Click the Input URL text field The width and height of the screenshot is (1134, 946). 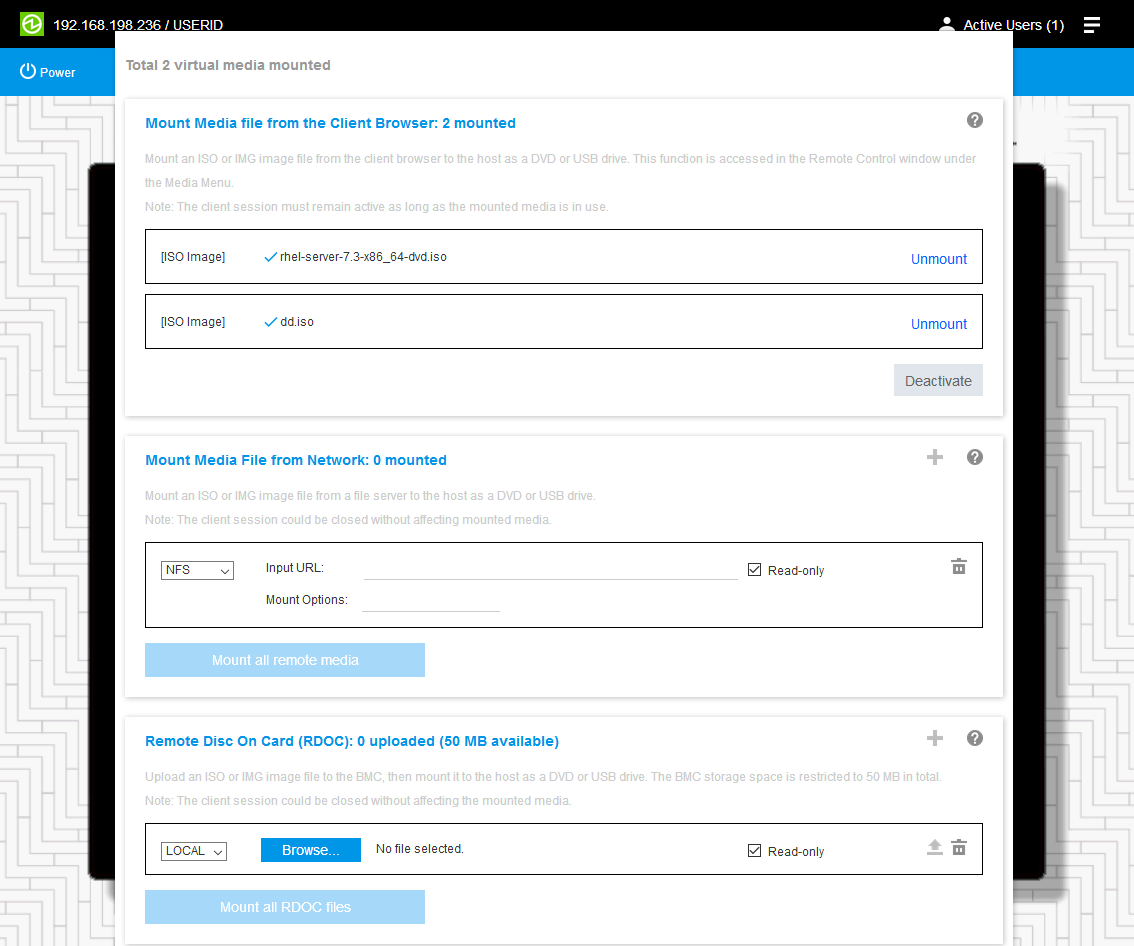pos(550,569)
